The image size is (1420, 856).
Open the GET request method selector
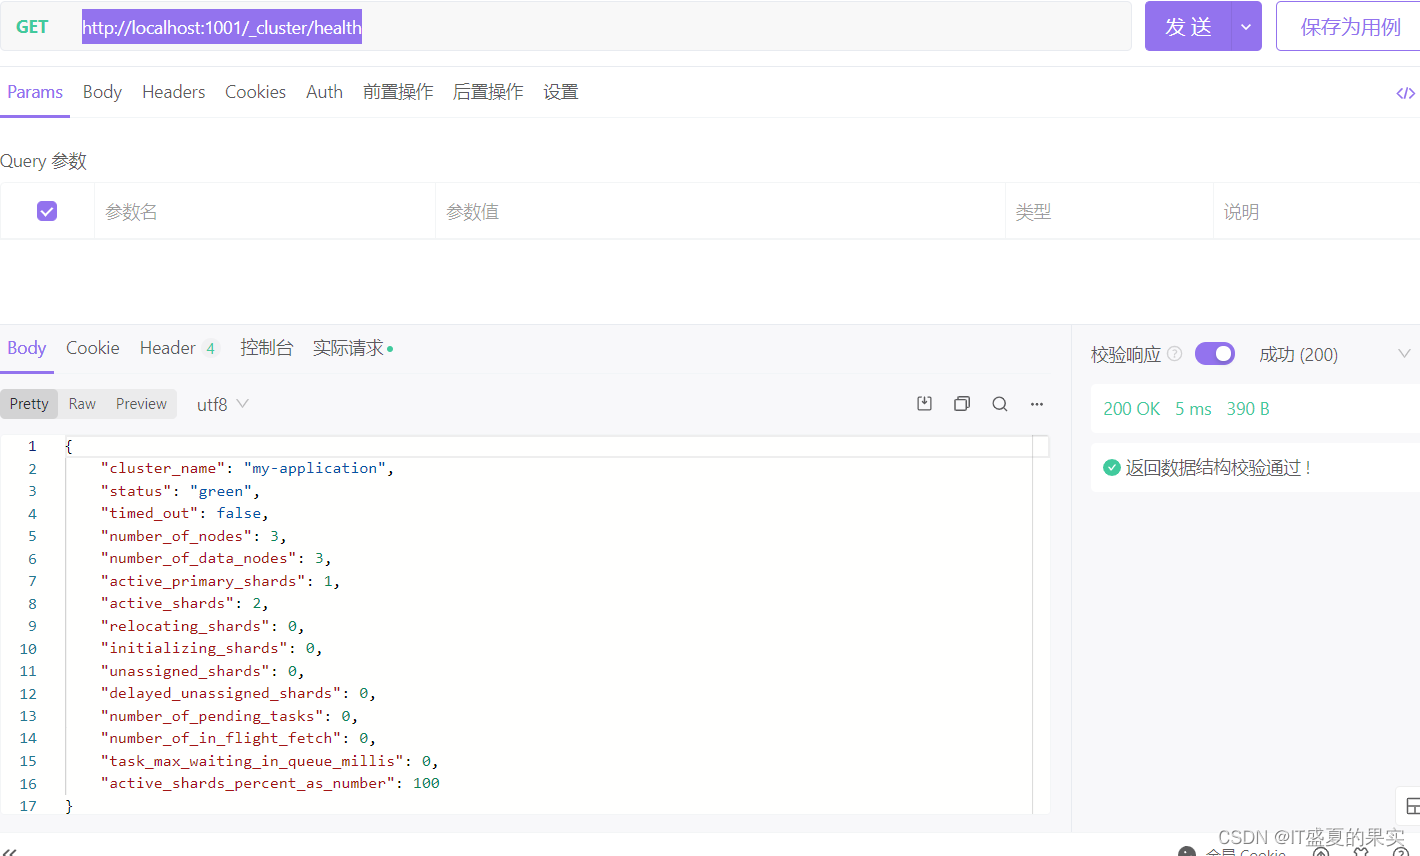(32, 27)
